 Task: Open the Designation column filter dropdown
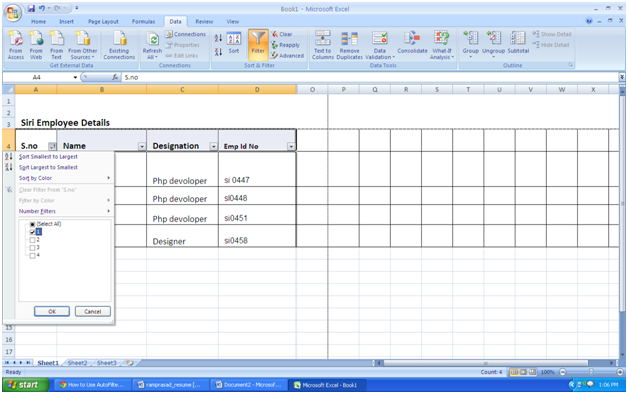(213, 147)
